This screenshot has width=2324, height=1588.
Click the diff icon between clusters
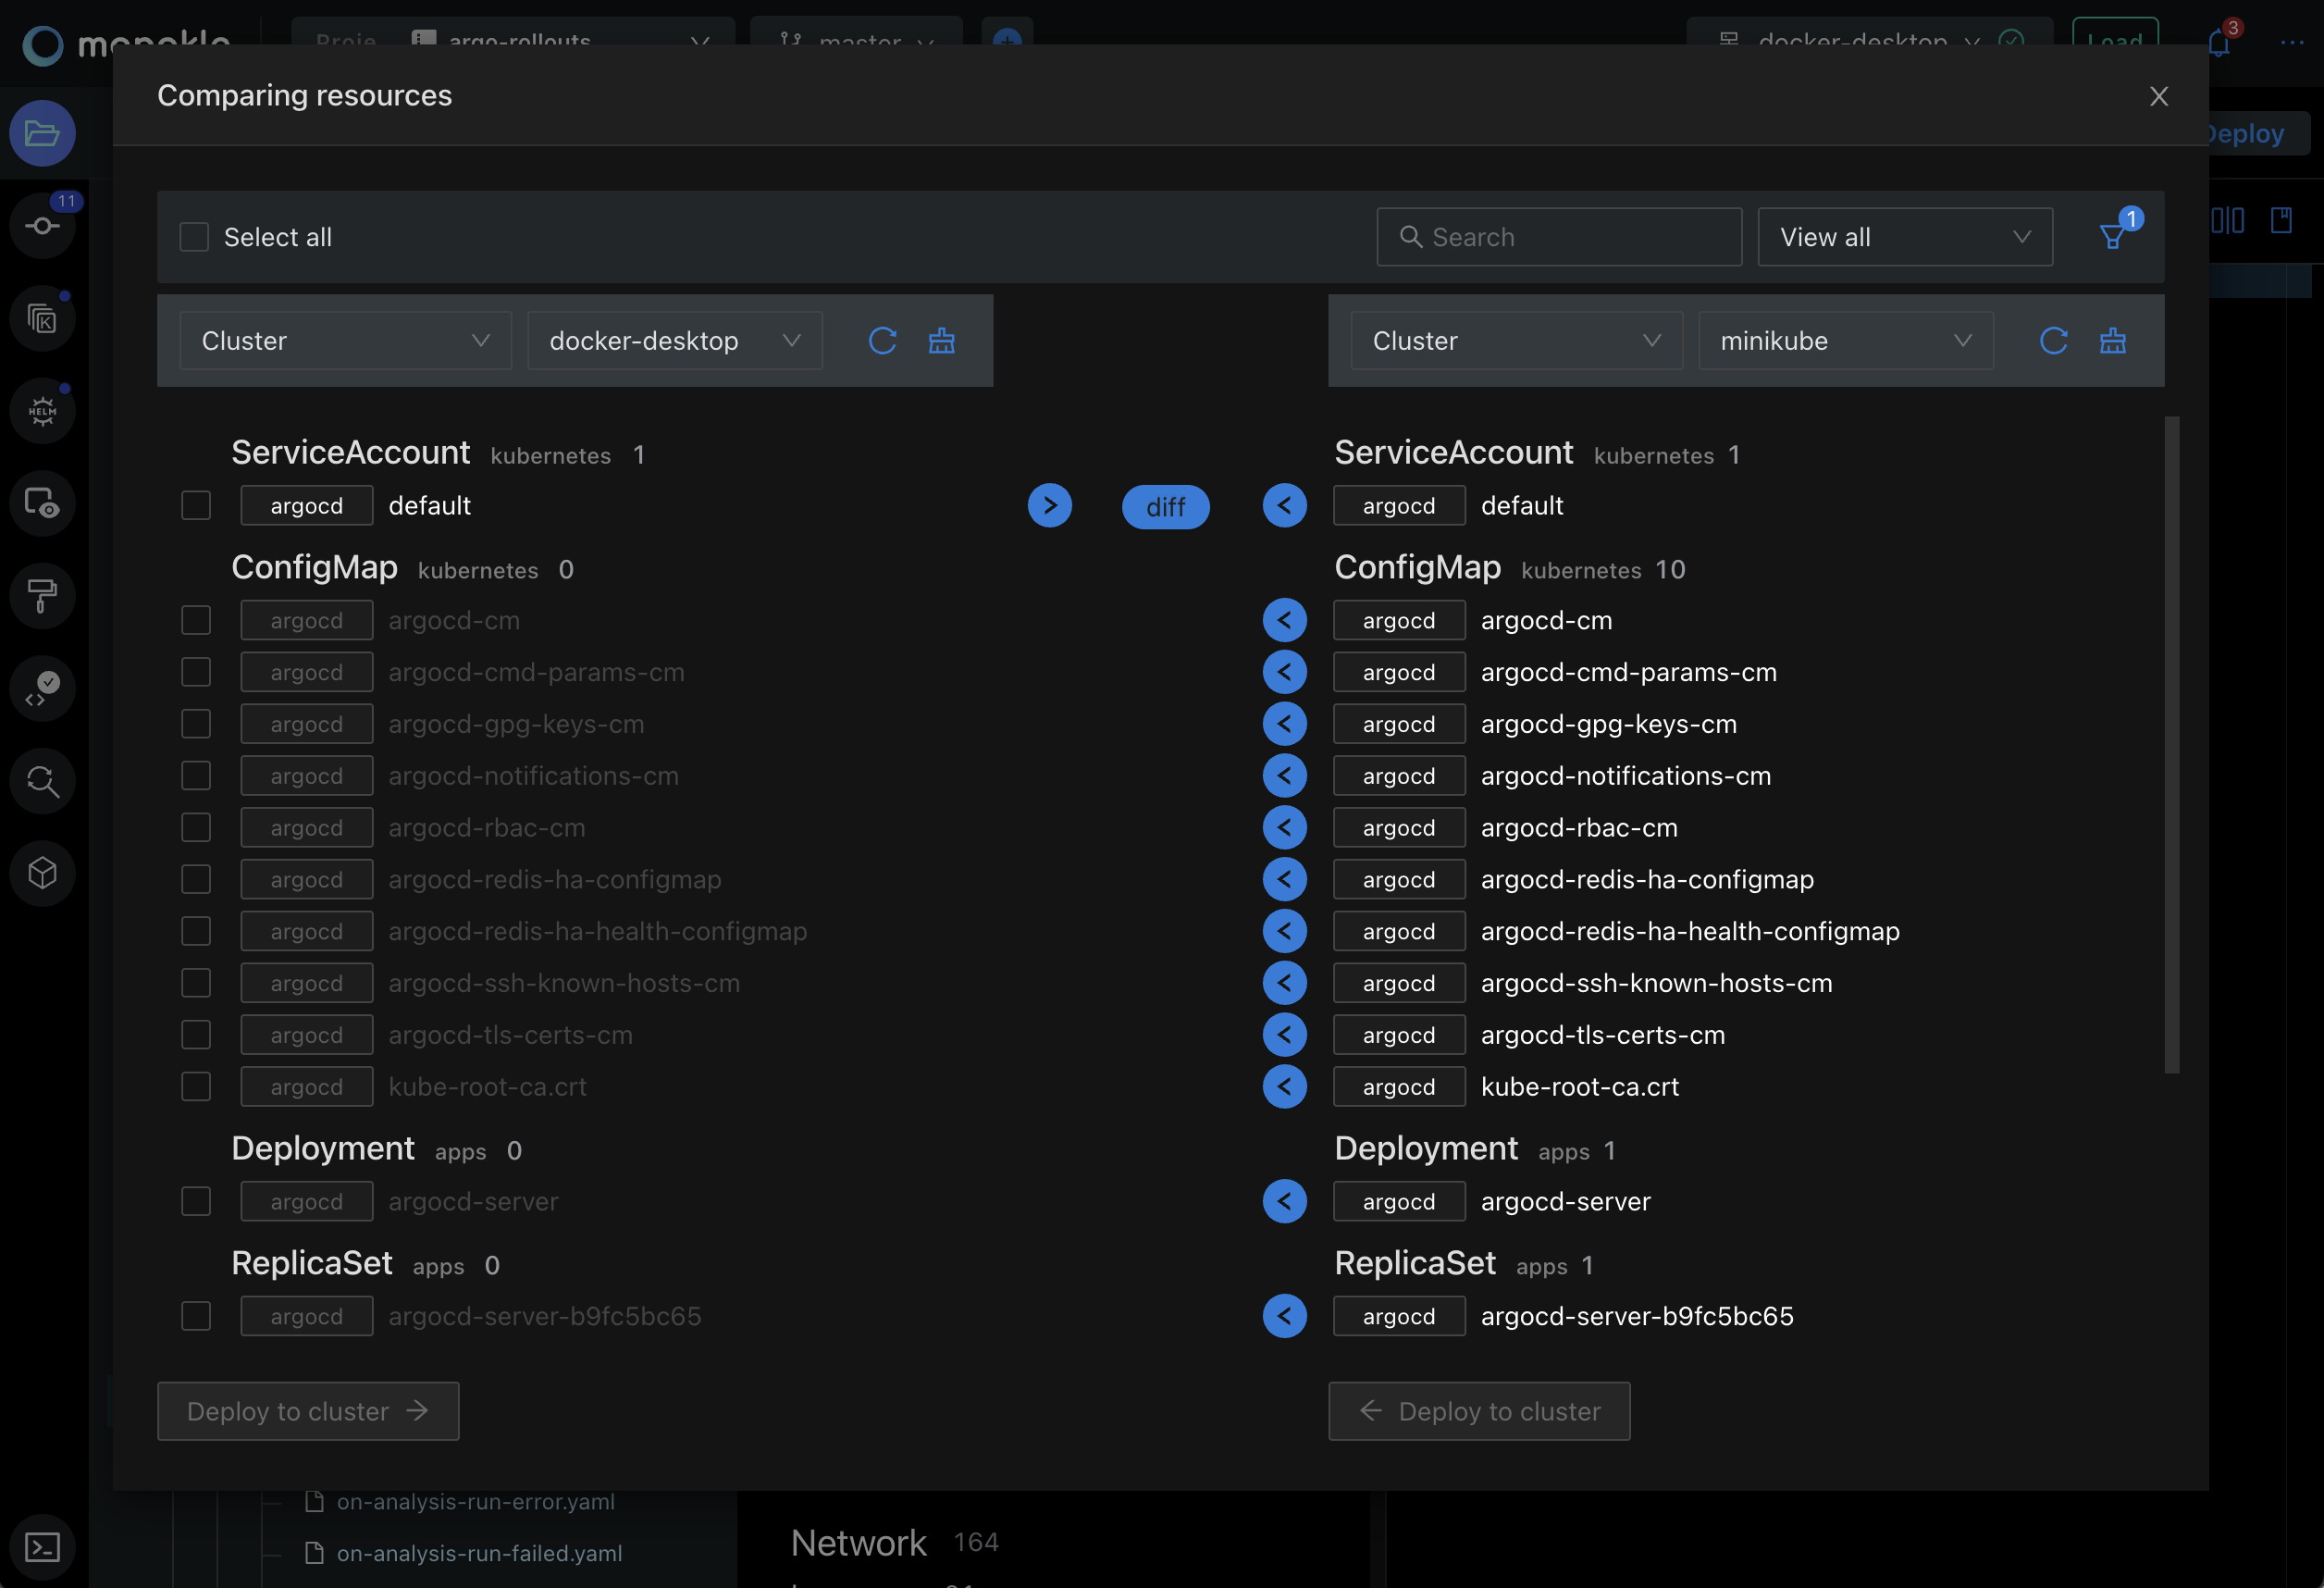click(1166, 505)
